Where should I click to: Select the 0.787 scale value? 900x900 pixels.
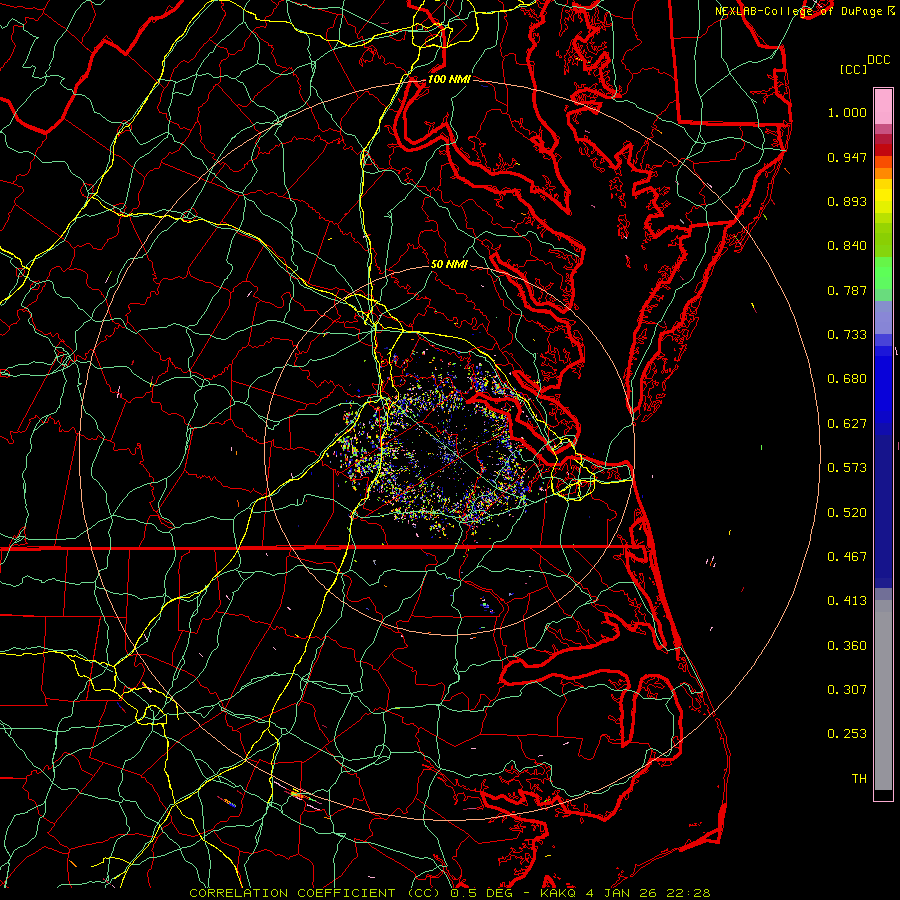tap(847, 290)
